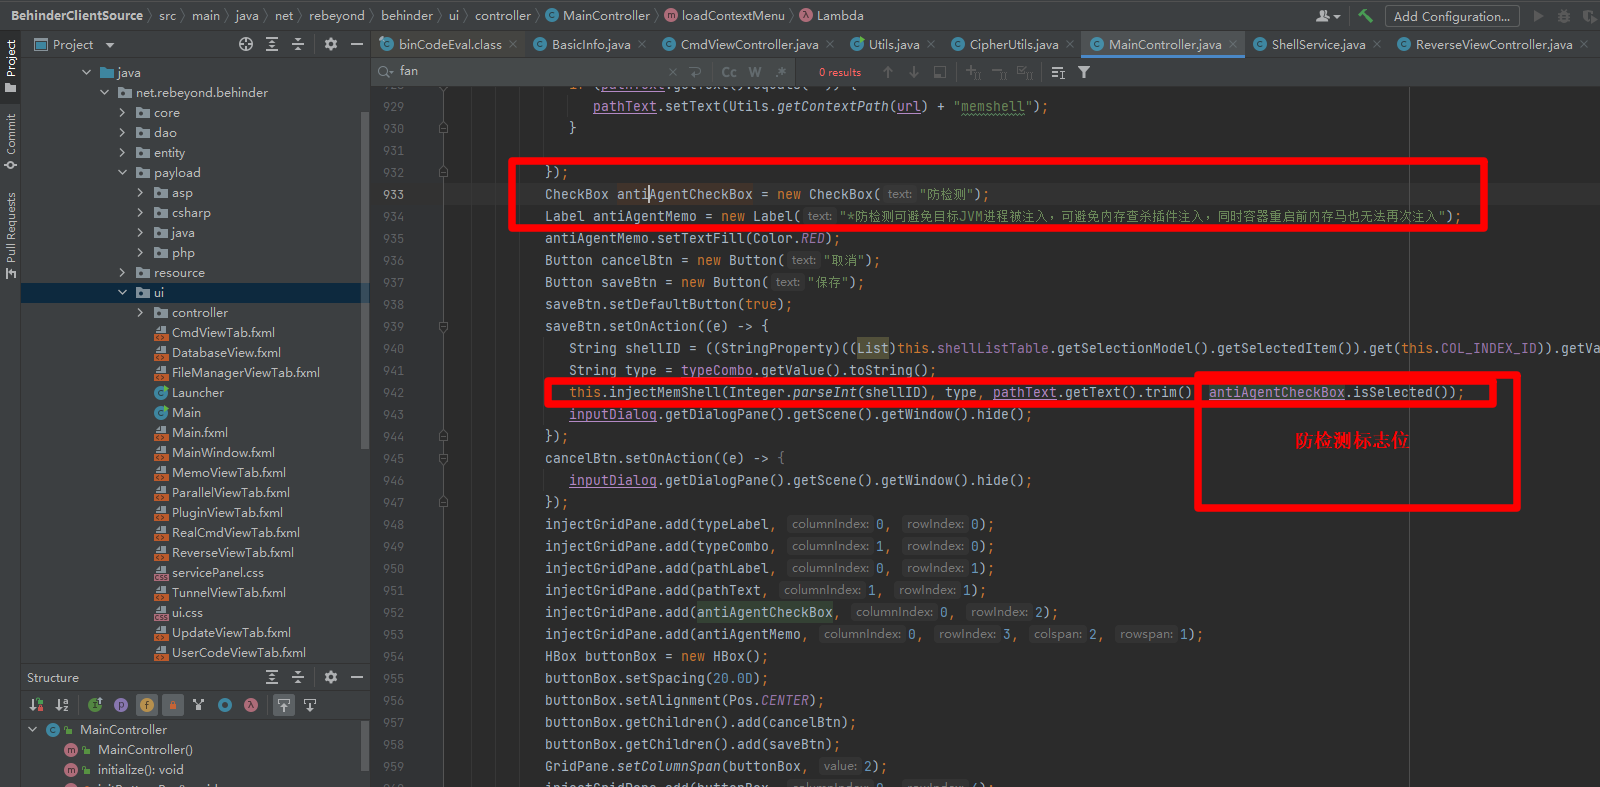Expand the controller folder in tree
Image resolution: width=1600 pixels, height=787 pixels.
pyautogui.click(x=140, y=313)
